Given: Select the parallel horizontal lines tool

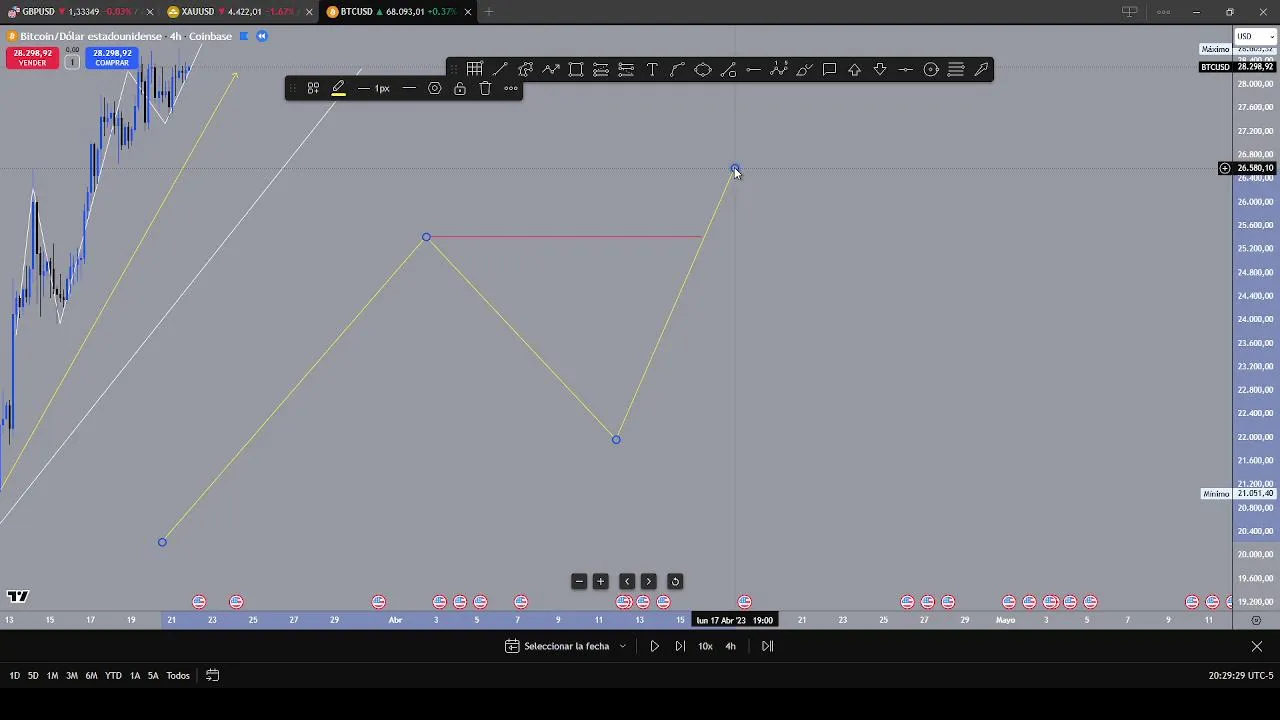Looking at the screenshot, I should tap(956, 69).
